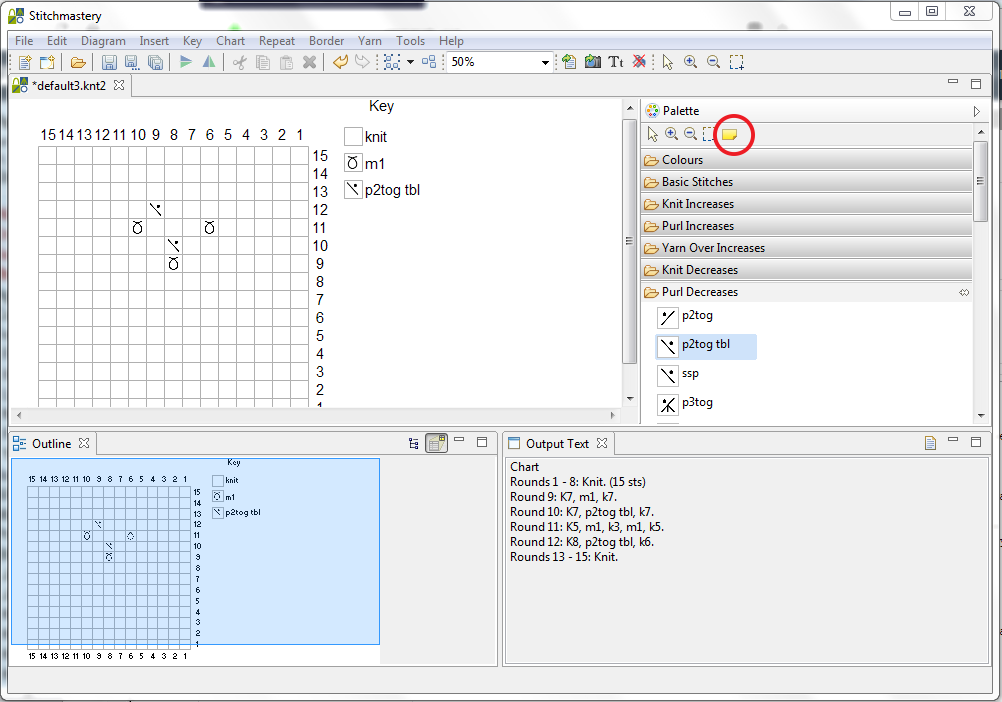Click the scissors cut icon

click(239, 62)
